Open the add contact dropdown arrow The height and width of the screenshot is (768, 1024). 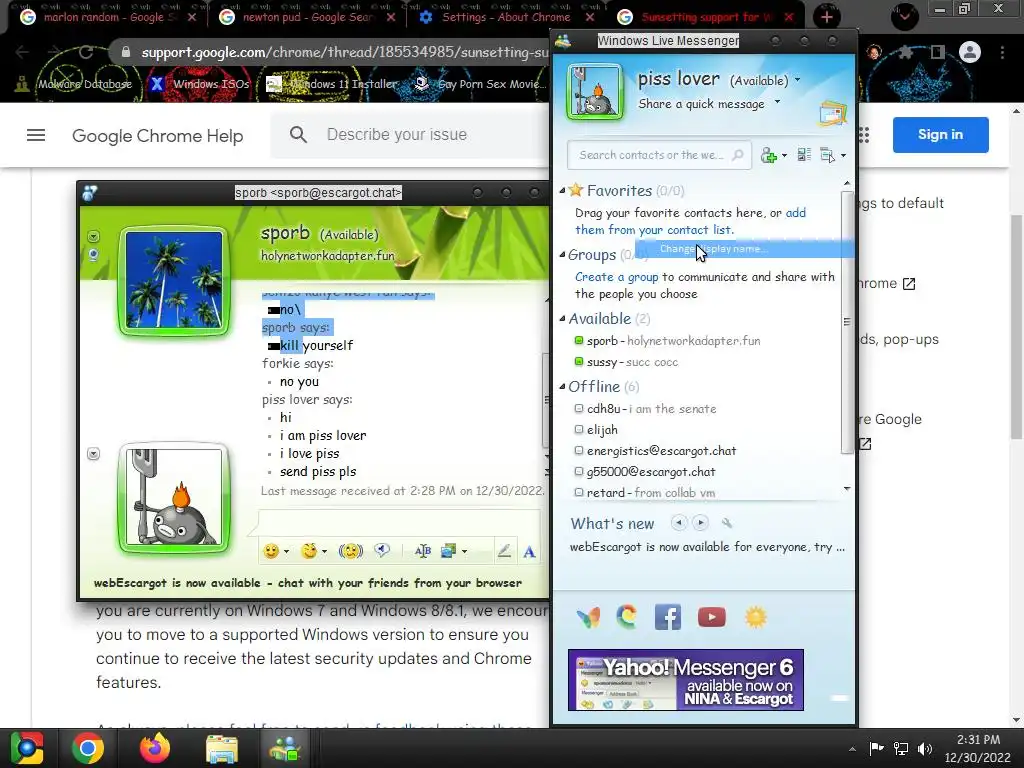click(x=784, y=155)
